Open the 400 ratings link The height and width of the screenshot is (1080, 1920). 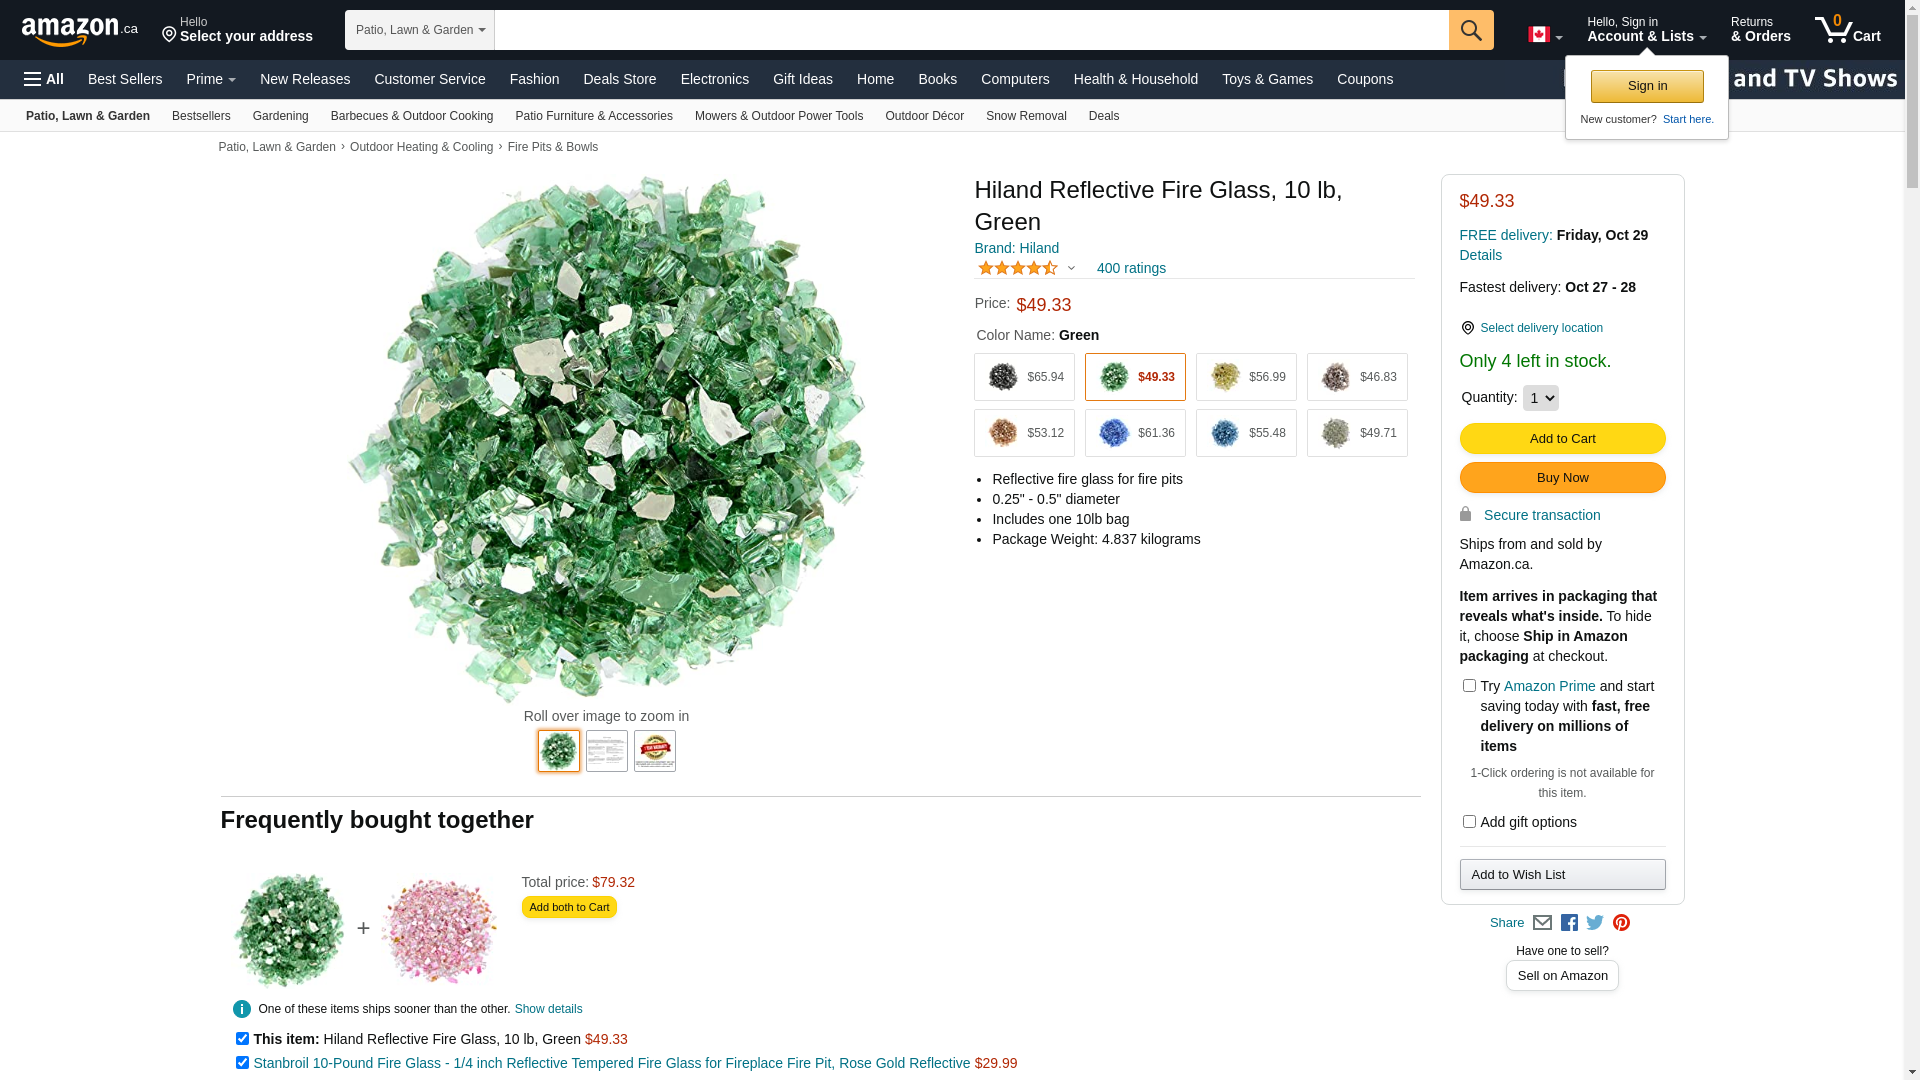point(1131,268)
